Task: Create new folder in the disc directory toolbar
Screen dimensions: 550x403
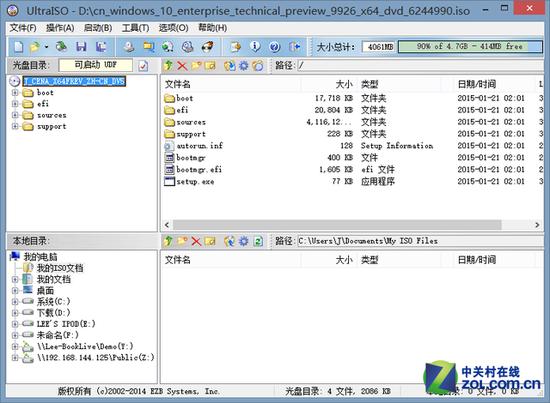Action: point(196,66)
